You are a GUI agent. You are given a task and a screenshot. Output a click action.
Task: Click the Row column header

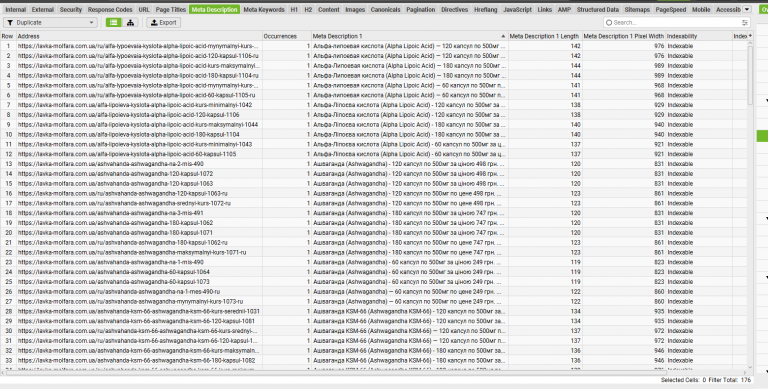click(x=7, y=36)
